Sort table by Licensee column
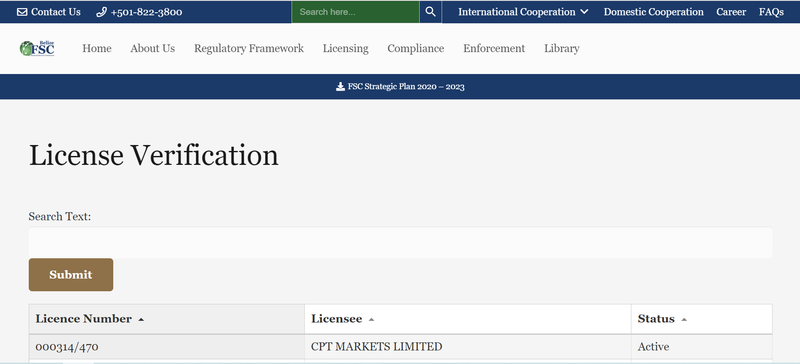Screen dimensions: 800x364 coord(468,319)
